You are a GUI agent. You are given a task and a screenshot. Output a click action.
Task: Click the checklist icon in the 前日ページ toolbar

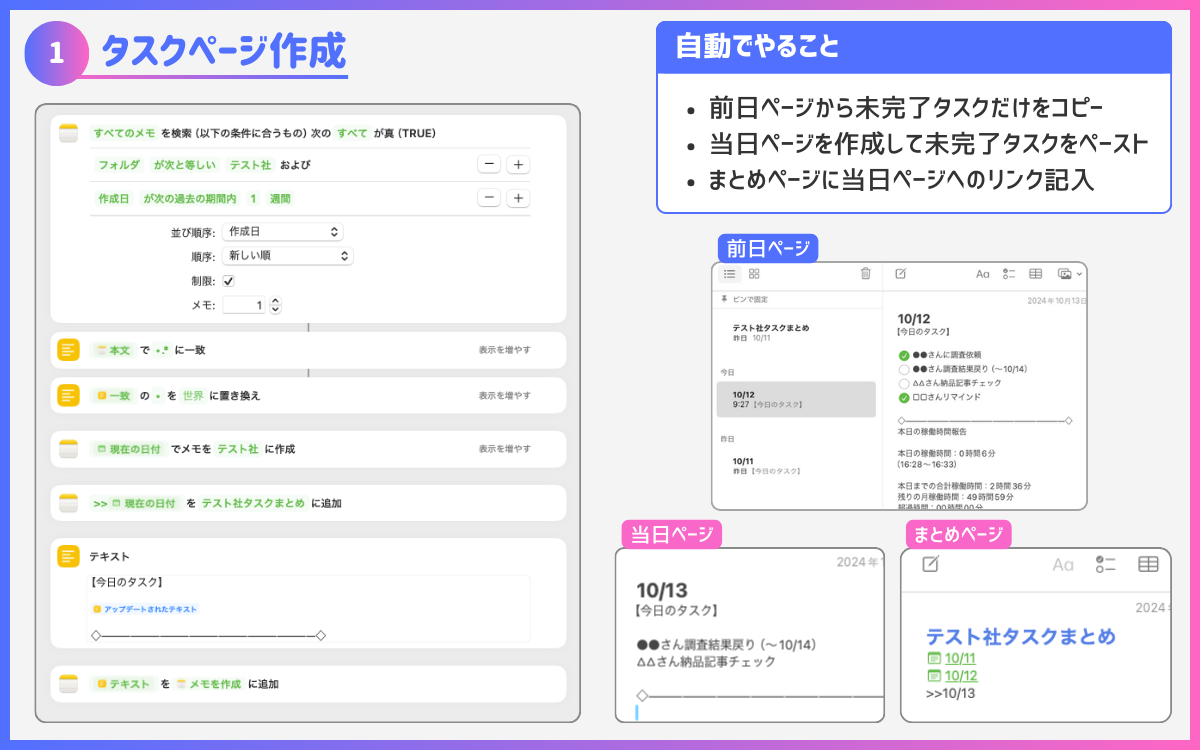1008,274
